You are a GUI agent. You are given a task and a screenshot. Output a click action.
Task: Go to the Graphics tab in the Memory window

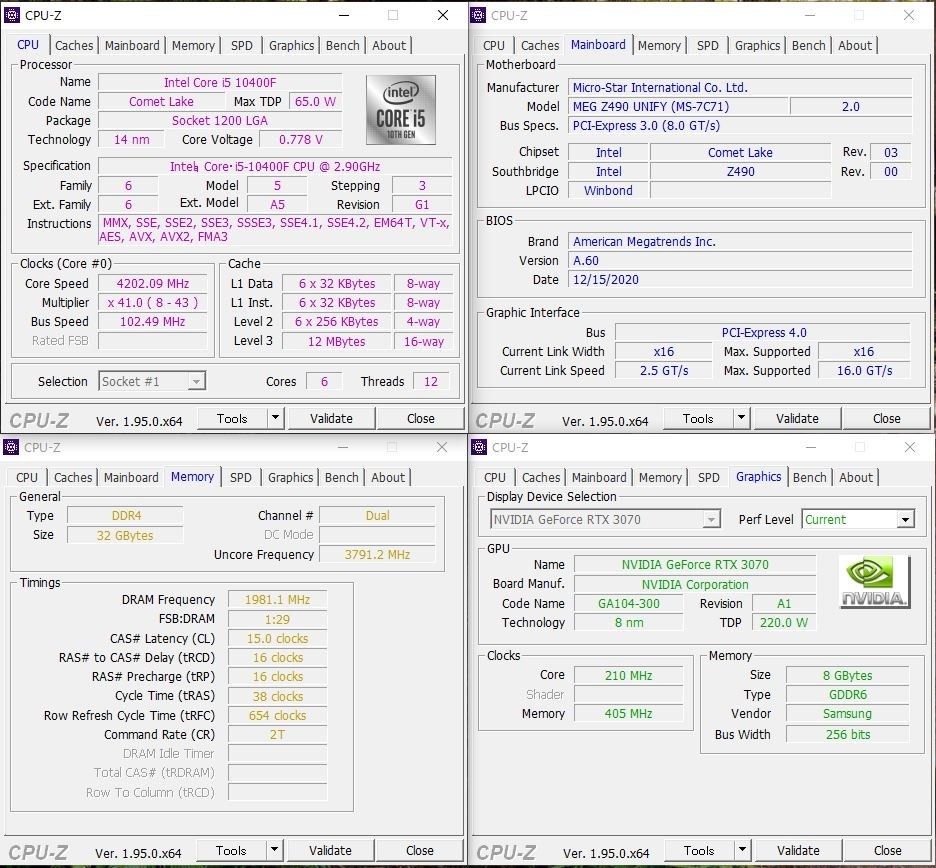point(291,478)
